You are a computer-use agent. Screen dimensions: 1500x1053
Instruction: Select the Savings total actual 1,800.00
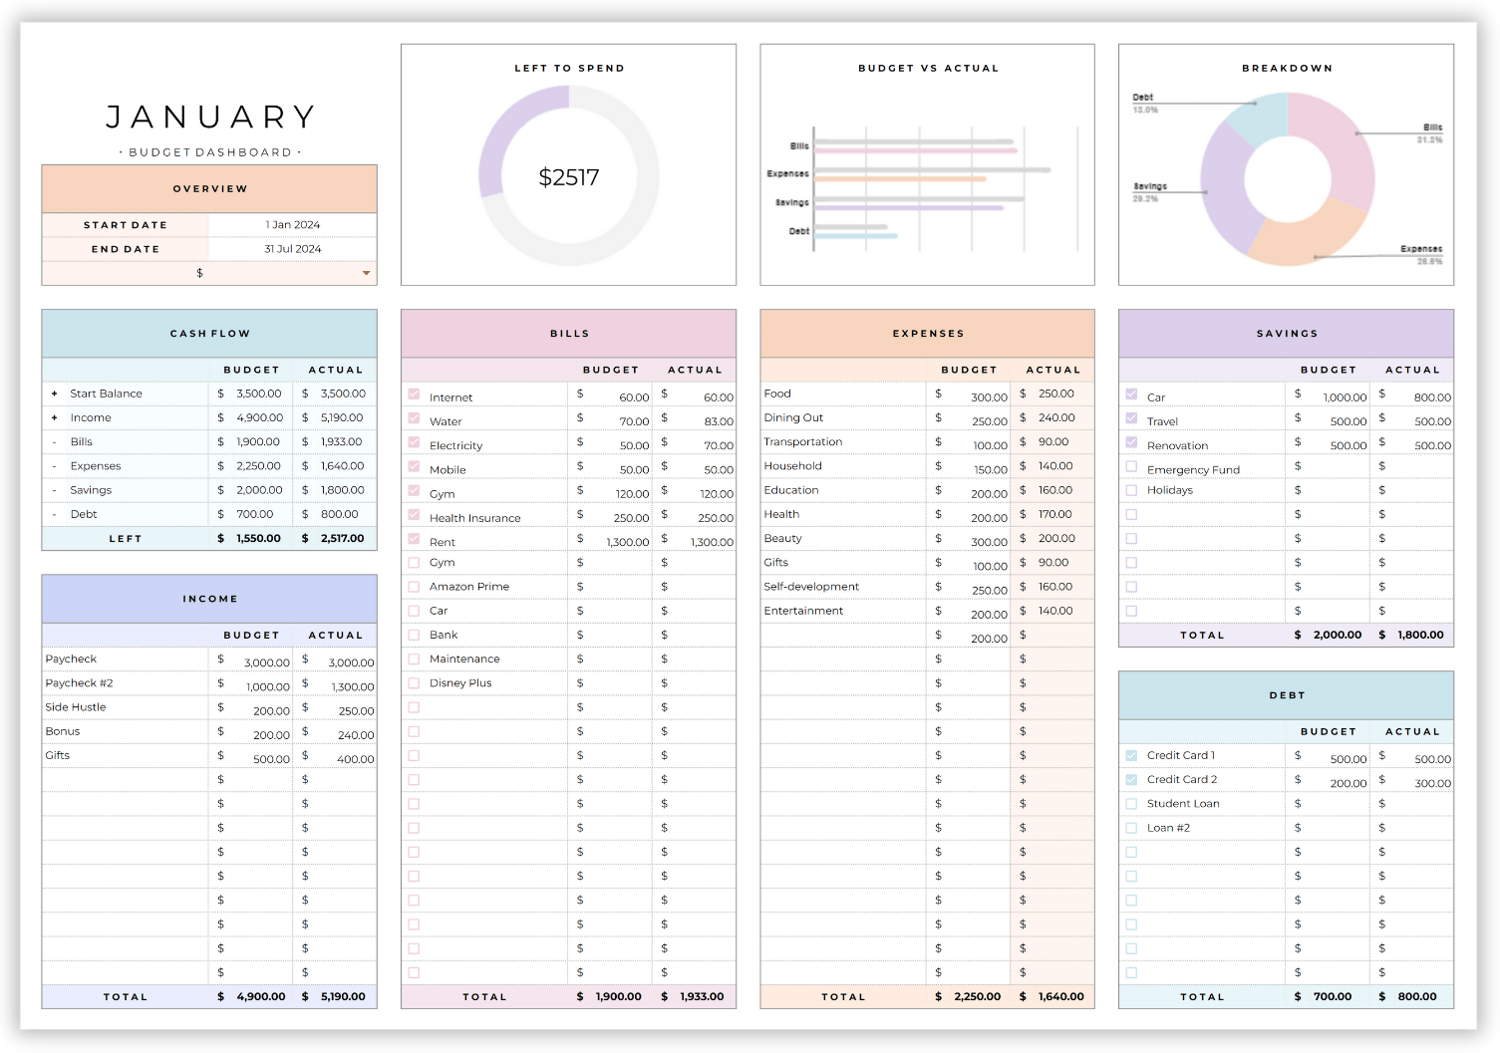coord(1419,635)
